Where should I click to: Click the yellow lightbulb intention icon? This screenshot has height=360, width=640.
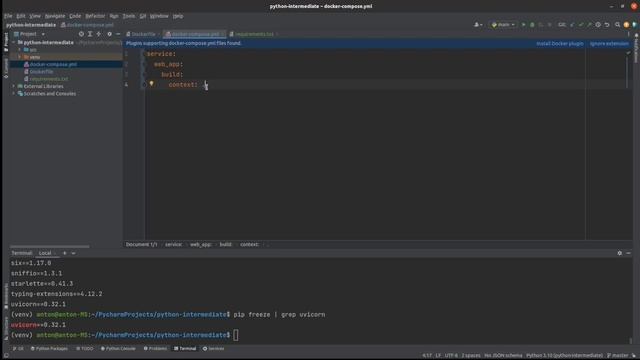coord(151,84)
